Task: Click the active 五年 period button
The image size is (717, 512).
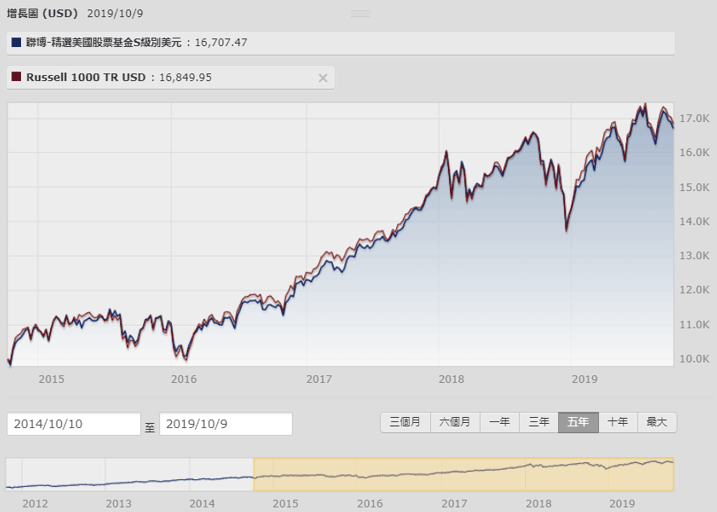Action: [578, 422]
